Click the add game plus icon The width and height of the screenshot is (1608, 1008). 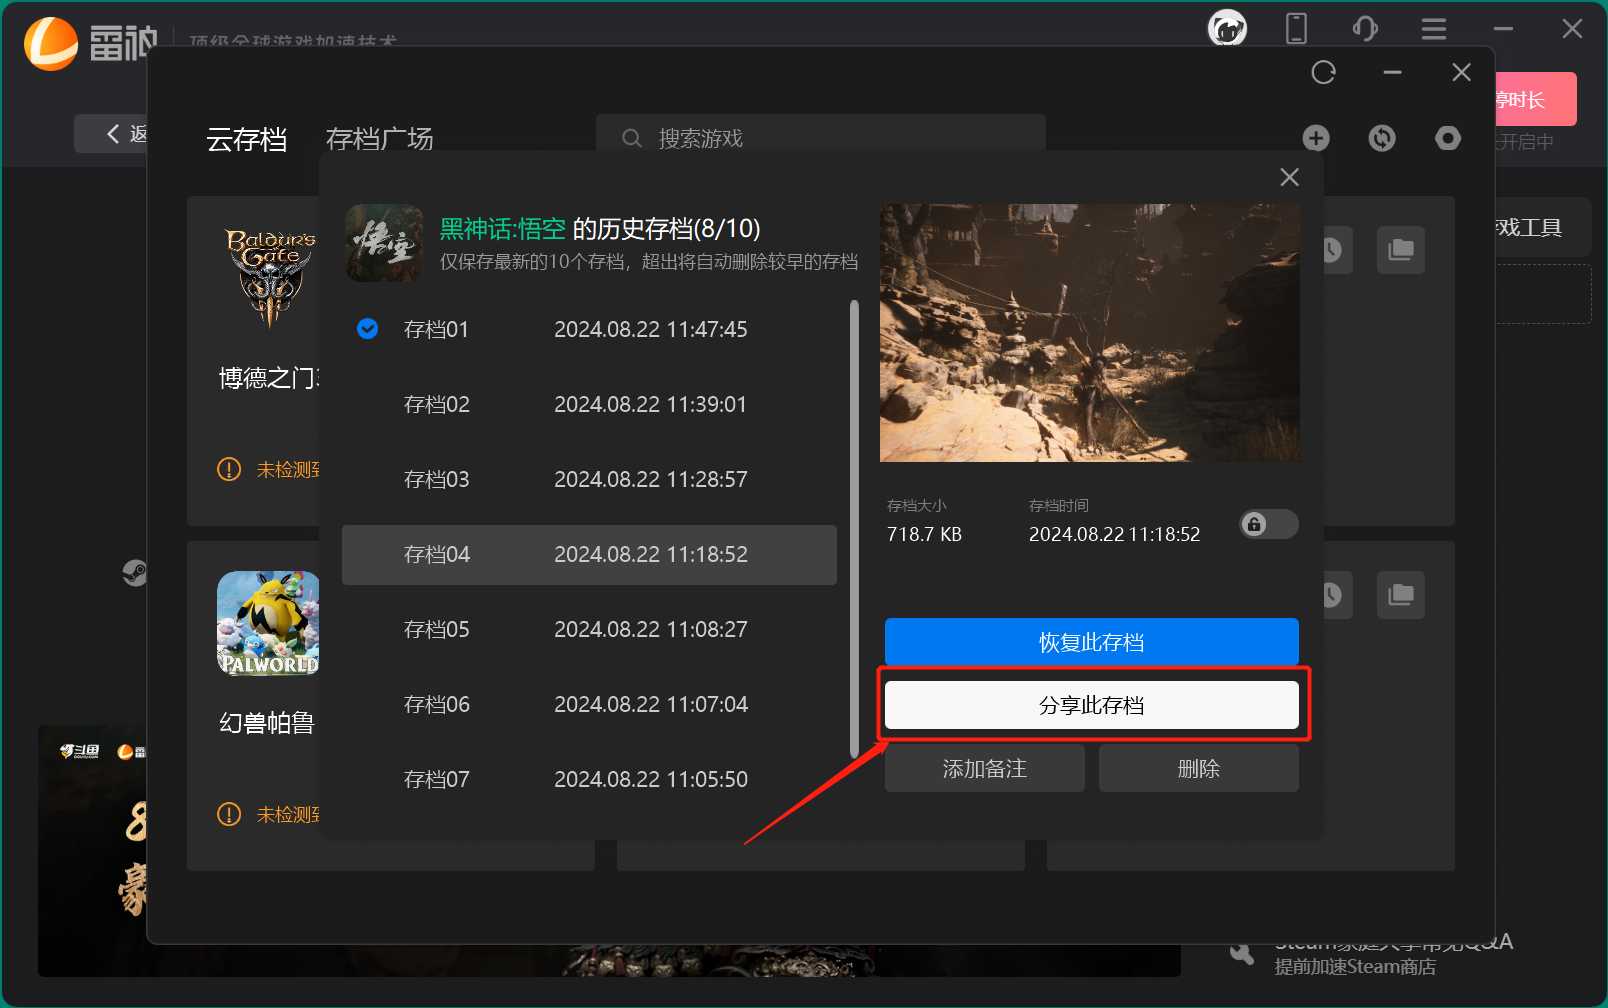tap(1316, 138)
